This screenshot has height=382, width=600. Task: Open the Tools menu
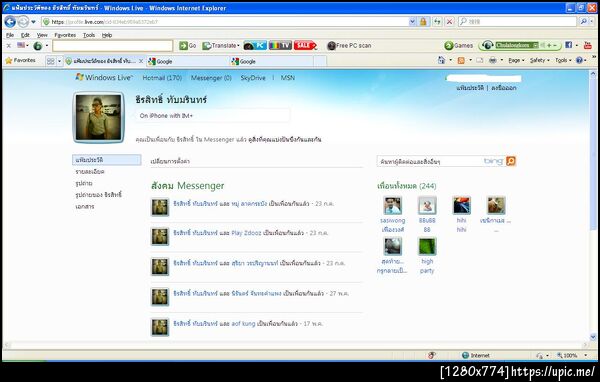89,35
